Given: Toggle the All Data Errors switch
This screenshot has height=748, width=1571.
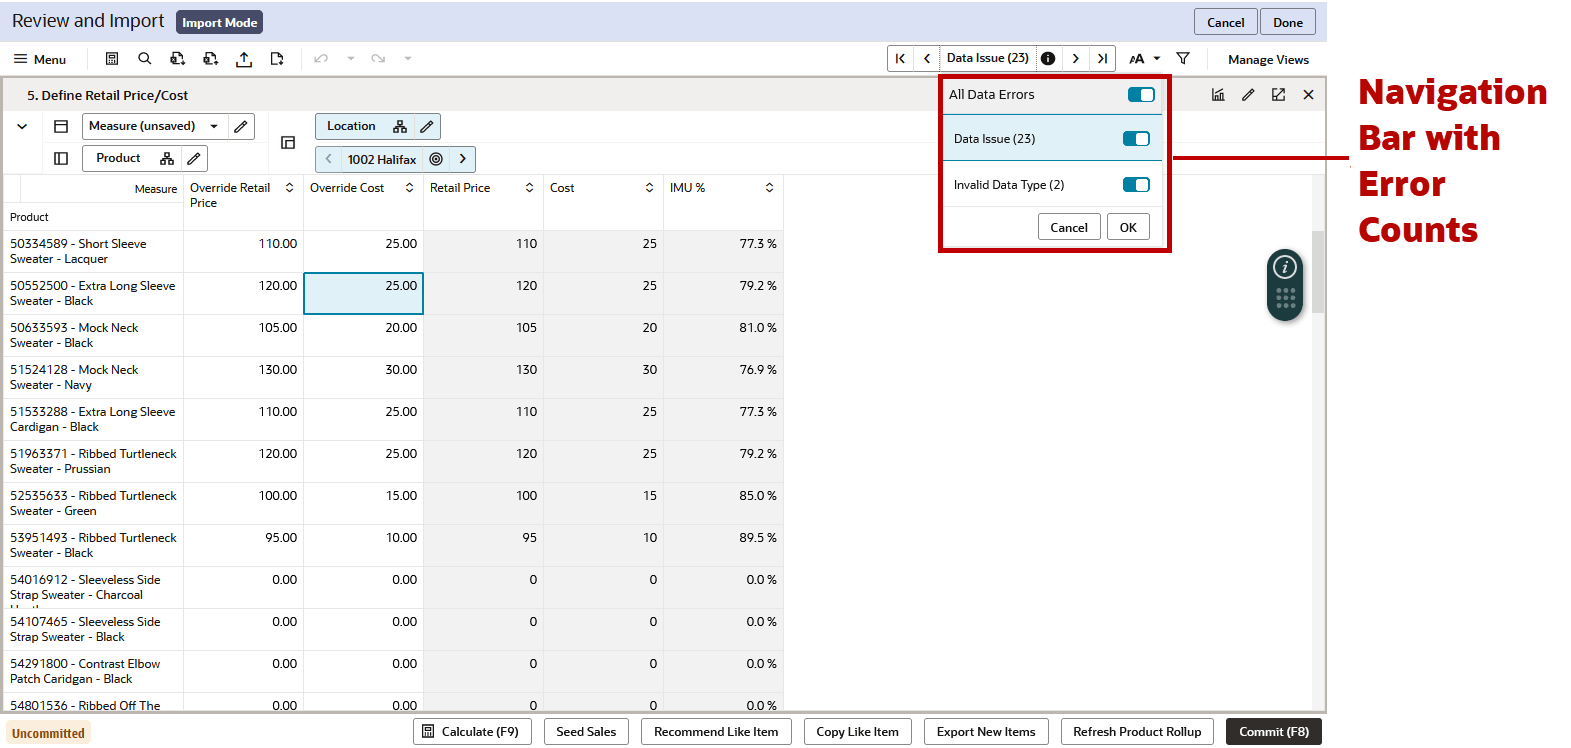Looking at the screenshot, I should click(x=1141, y=95).
